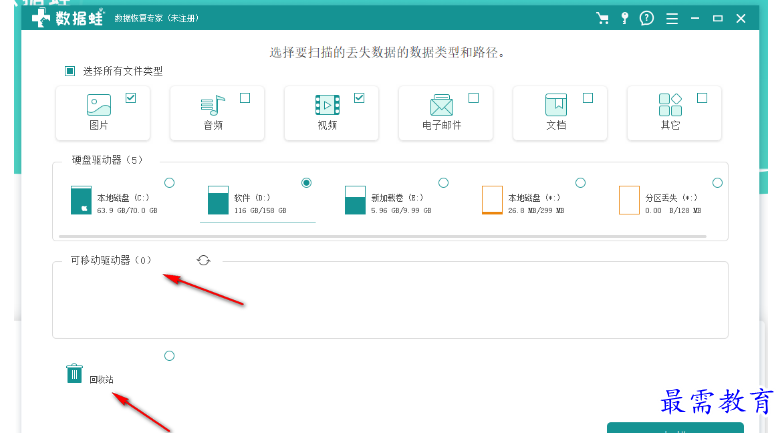Image resolution: width=782 pixels, height=433 pixels.
Task: Click the 新加载卷 (E:) drive icon
Action: [x=355, y=200]
